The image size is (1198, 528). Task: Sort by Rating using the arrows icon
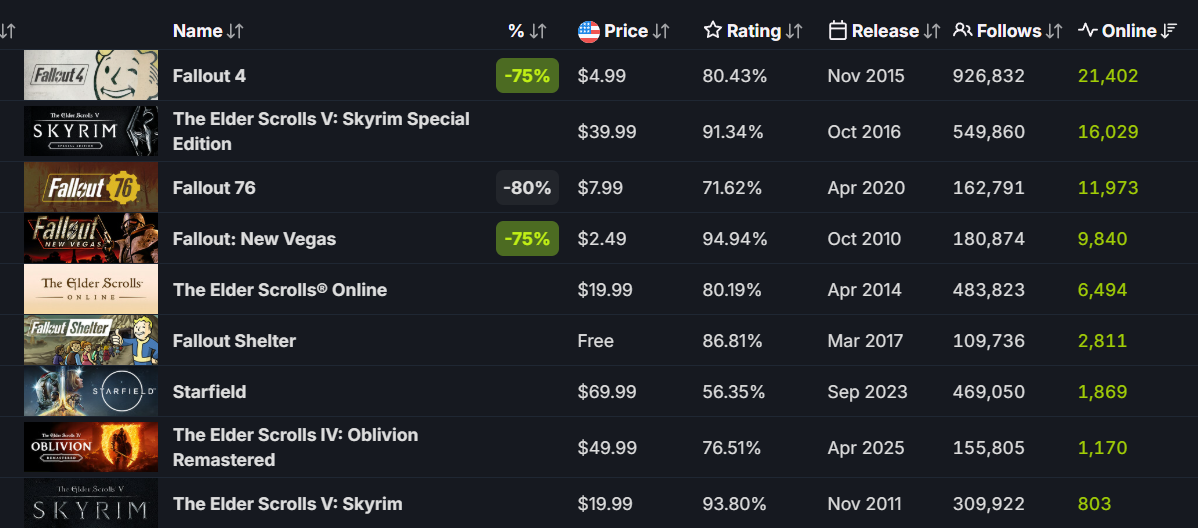point(794,31)
